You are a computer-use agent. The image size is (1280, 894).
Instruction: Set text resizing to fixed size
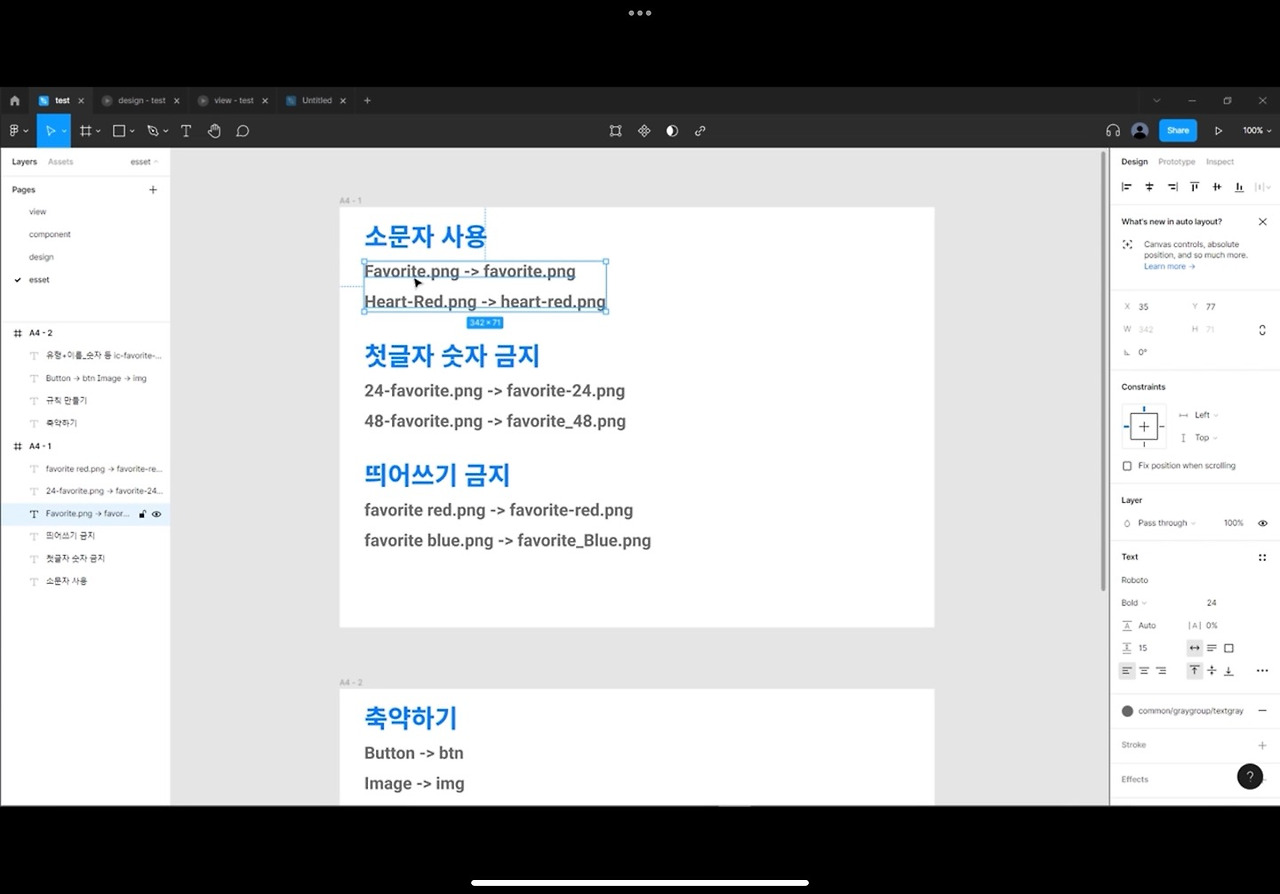pyautogui.click(x=1229, y=648)
